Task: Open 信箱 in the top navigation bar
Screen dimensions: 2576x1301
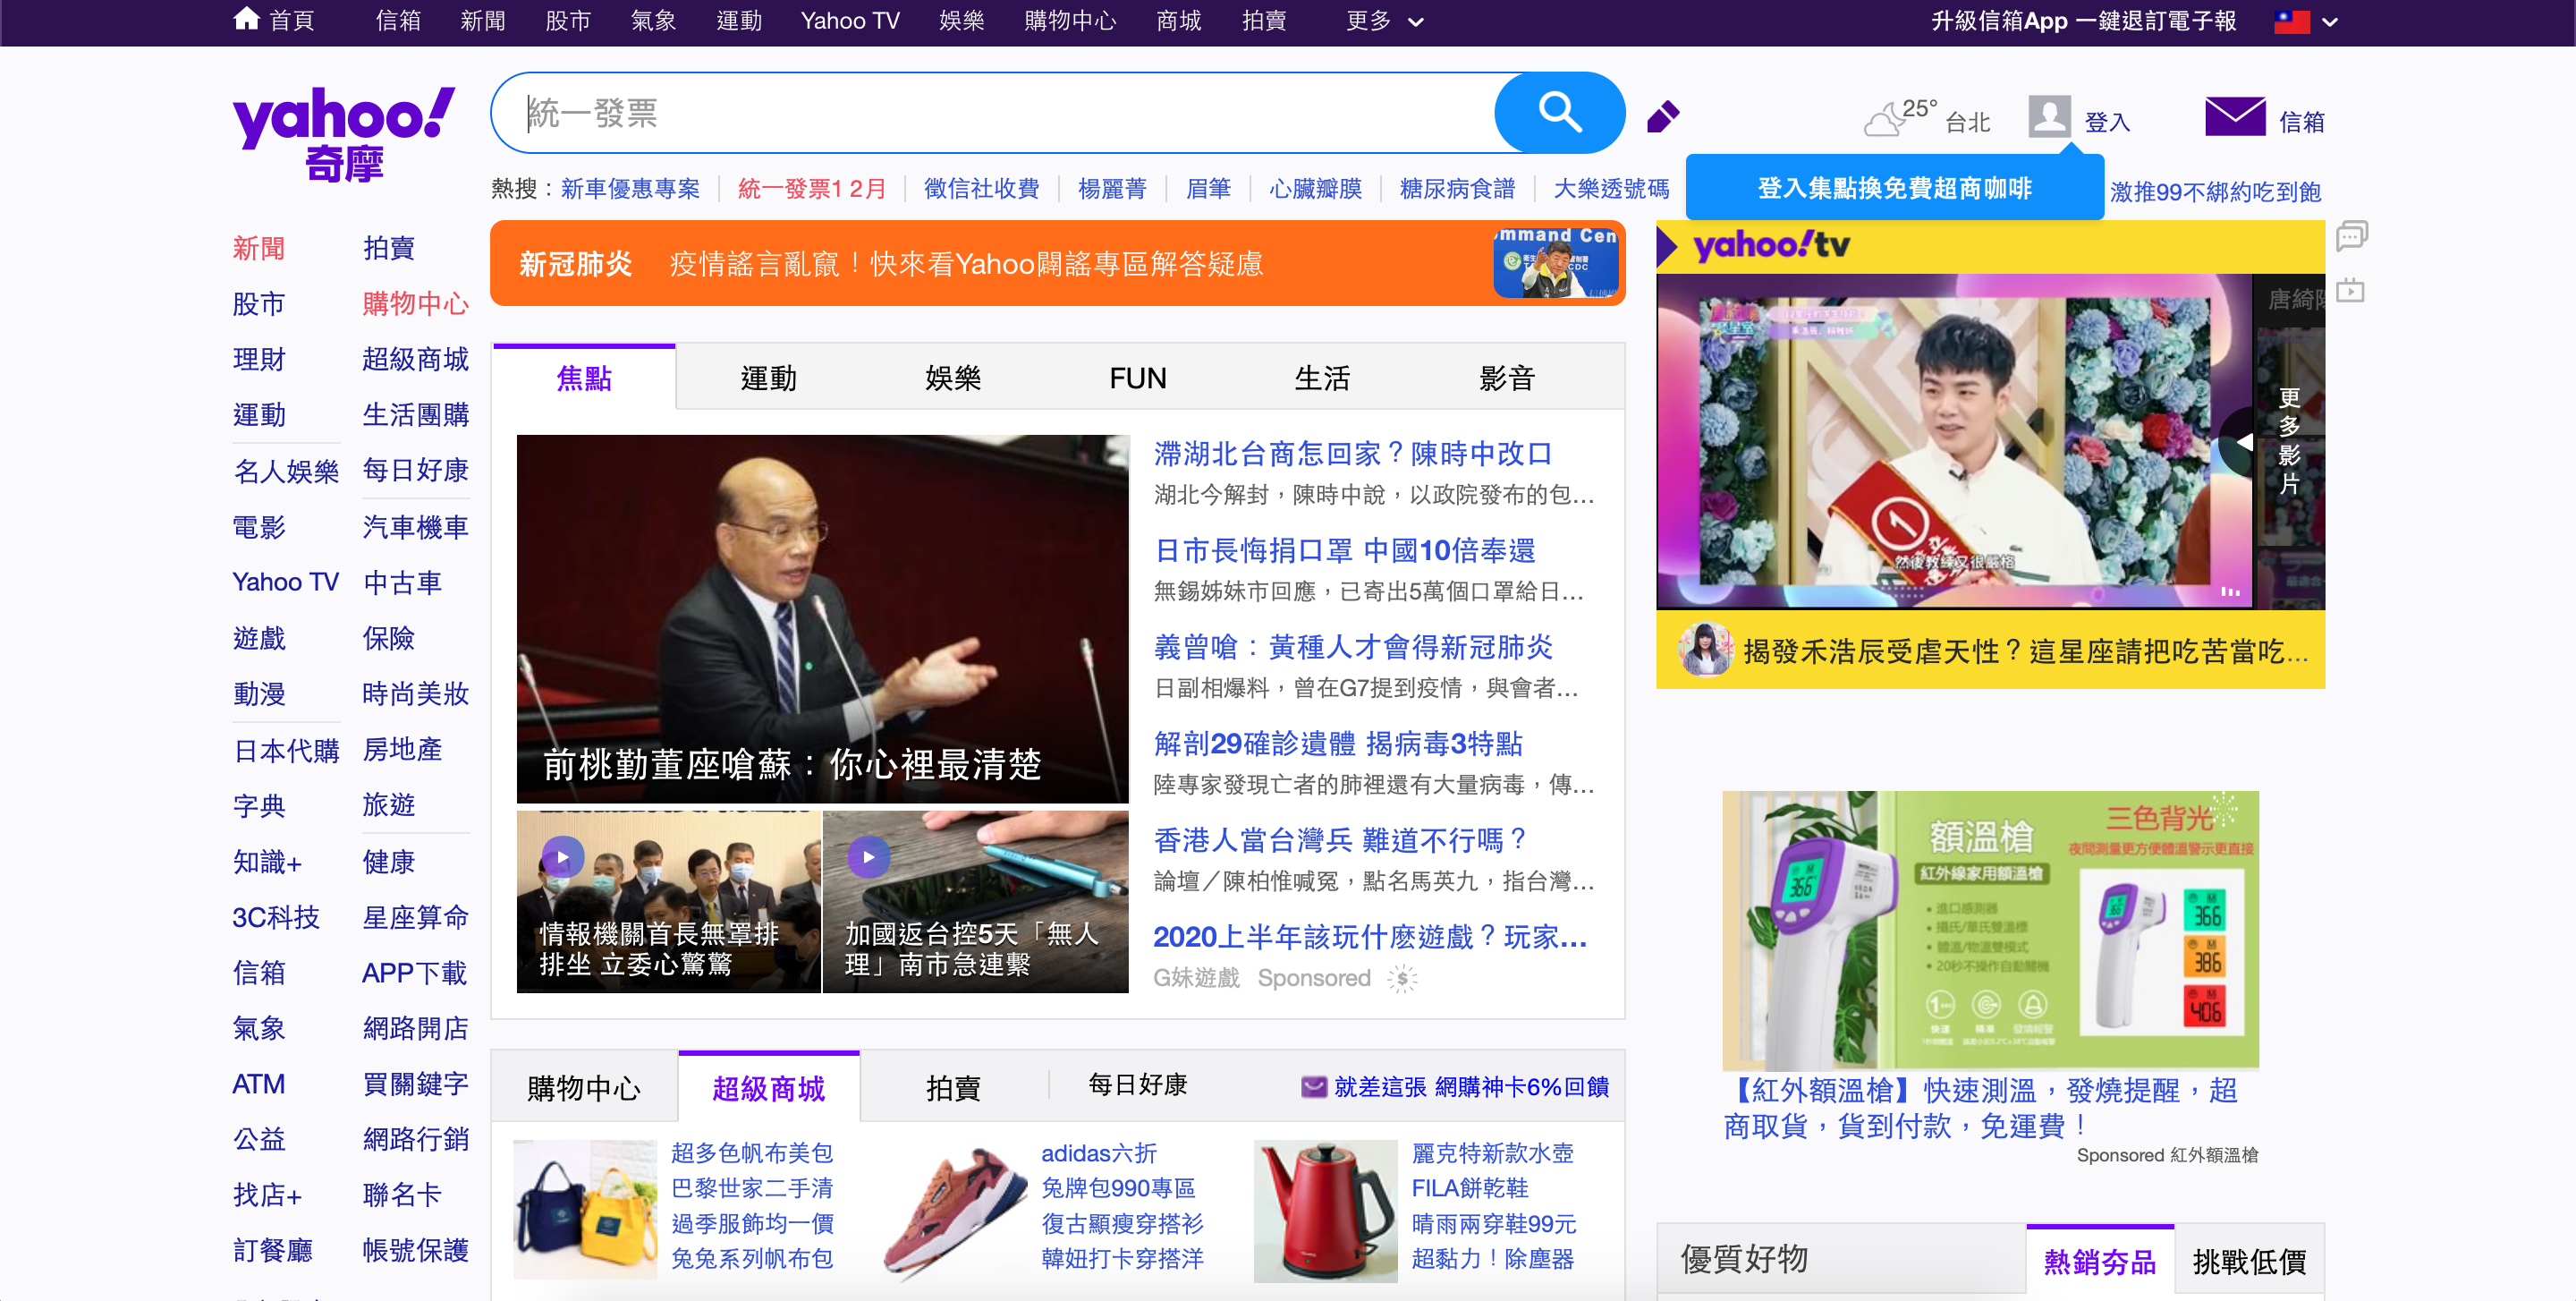Action: (x=398, y=20)
